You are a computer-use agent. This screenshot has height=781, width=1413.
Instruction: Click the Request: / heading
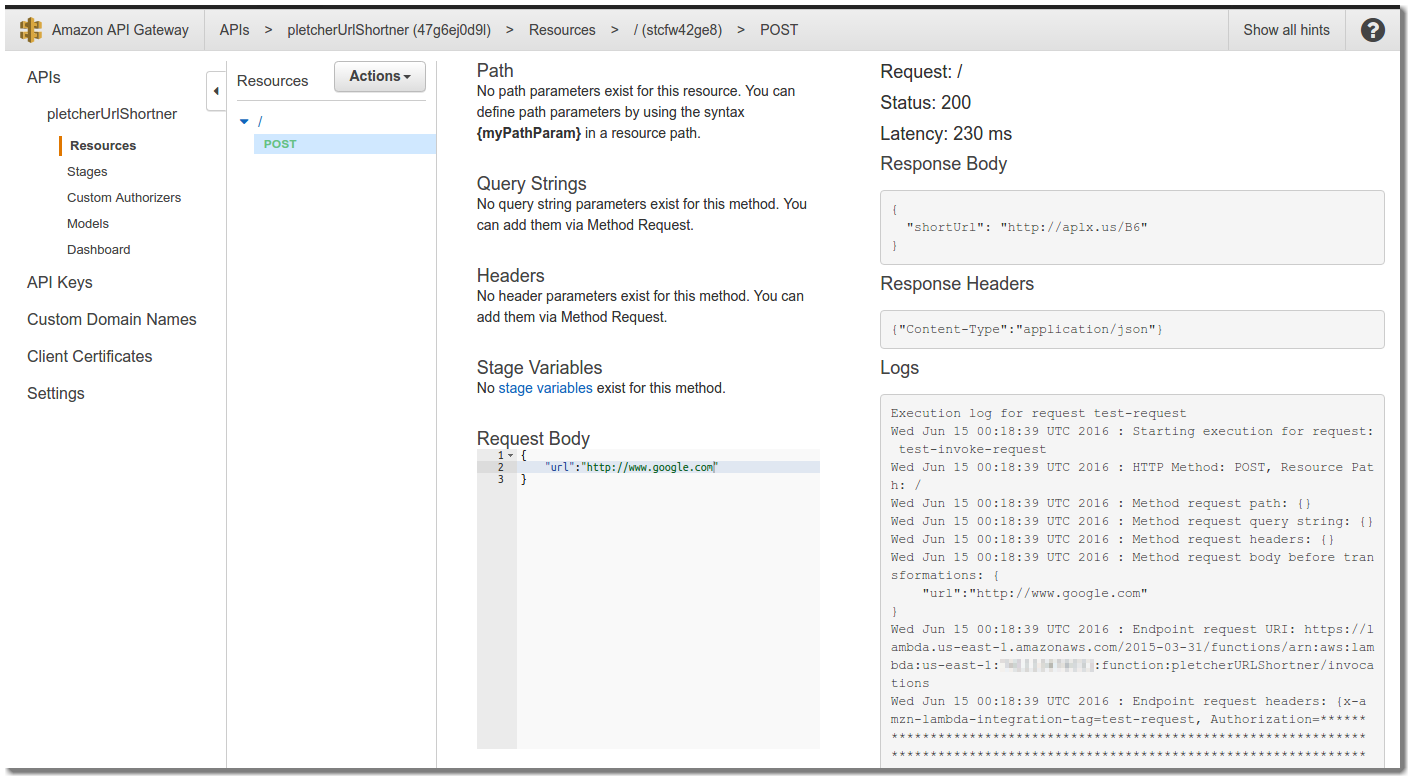click(921, 72)
